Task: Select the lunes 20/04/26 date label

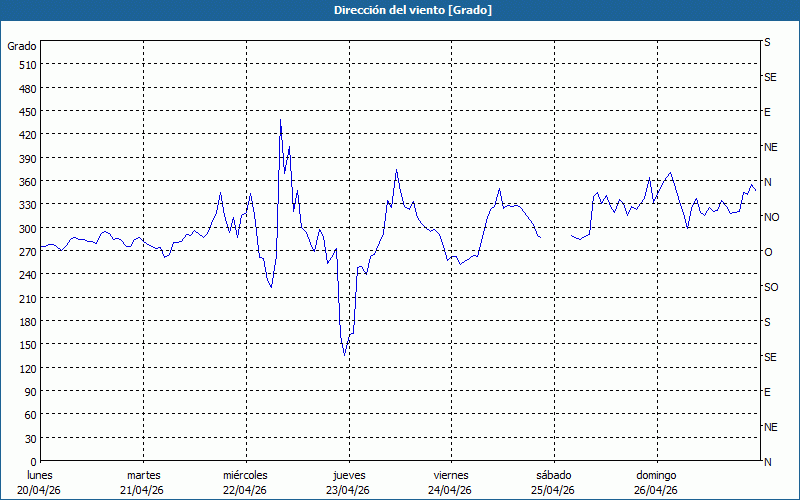Action: tap(40, 482)
